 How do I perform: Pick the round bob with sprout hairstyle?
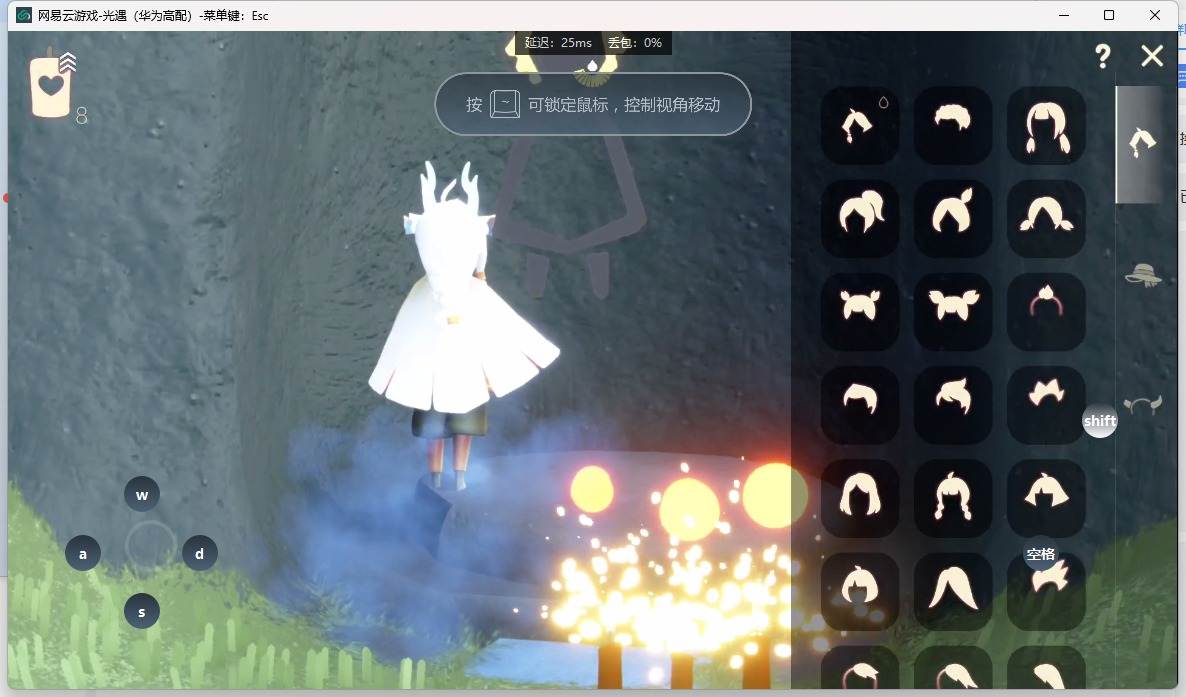pos(859,591)
